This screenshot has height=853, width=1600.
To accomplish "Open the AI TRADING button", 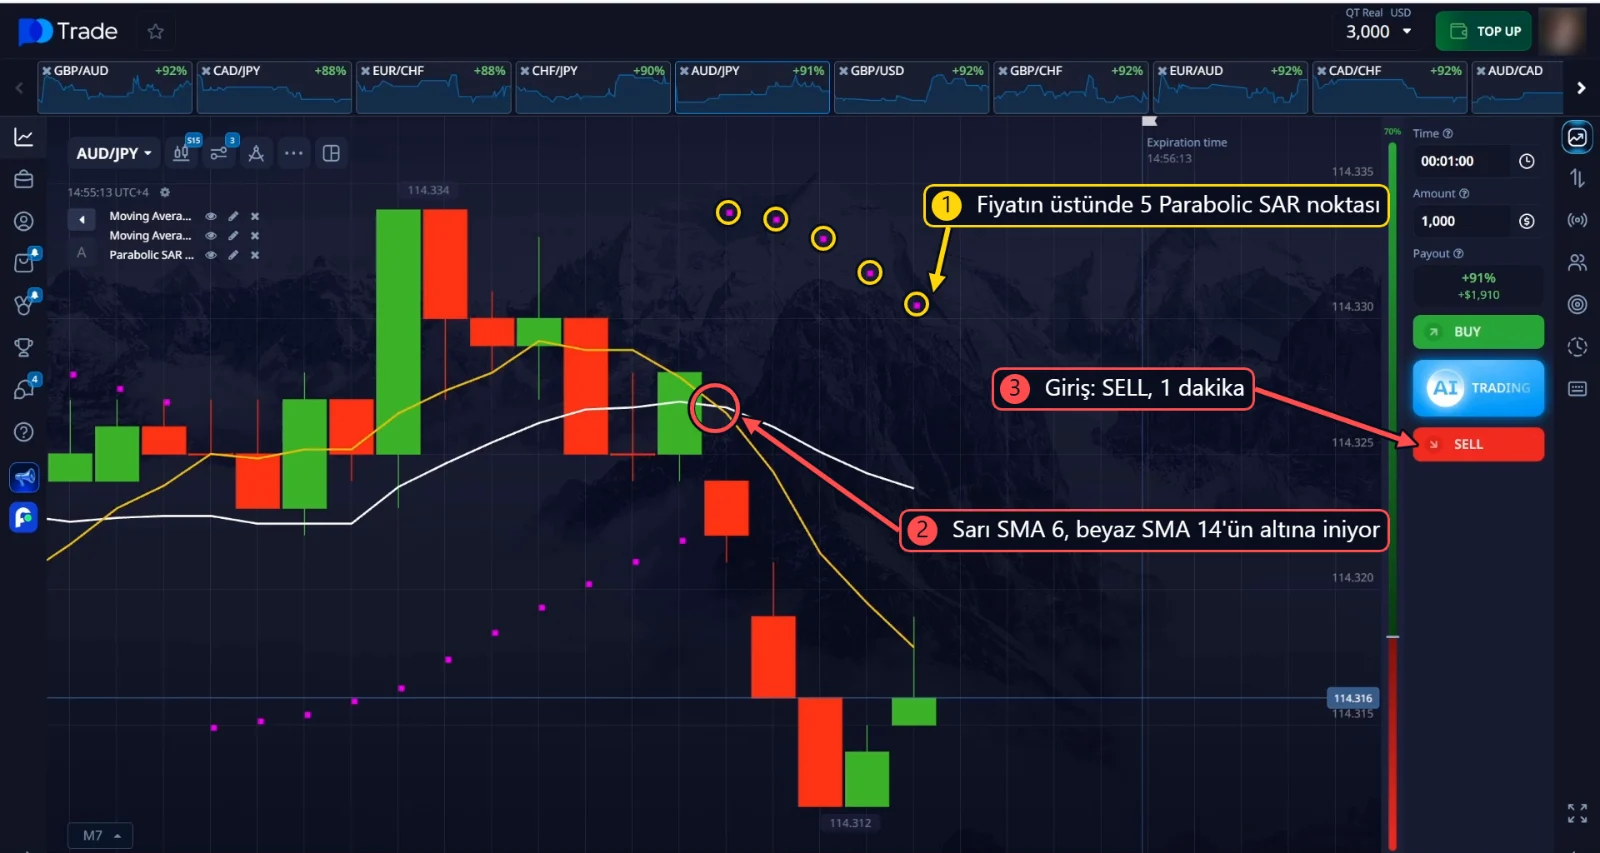I will (1478, 388).
